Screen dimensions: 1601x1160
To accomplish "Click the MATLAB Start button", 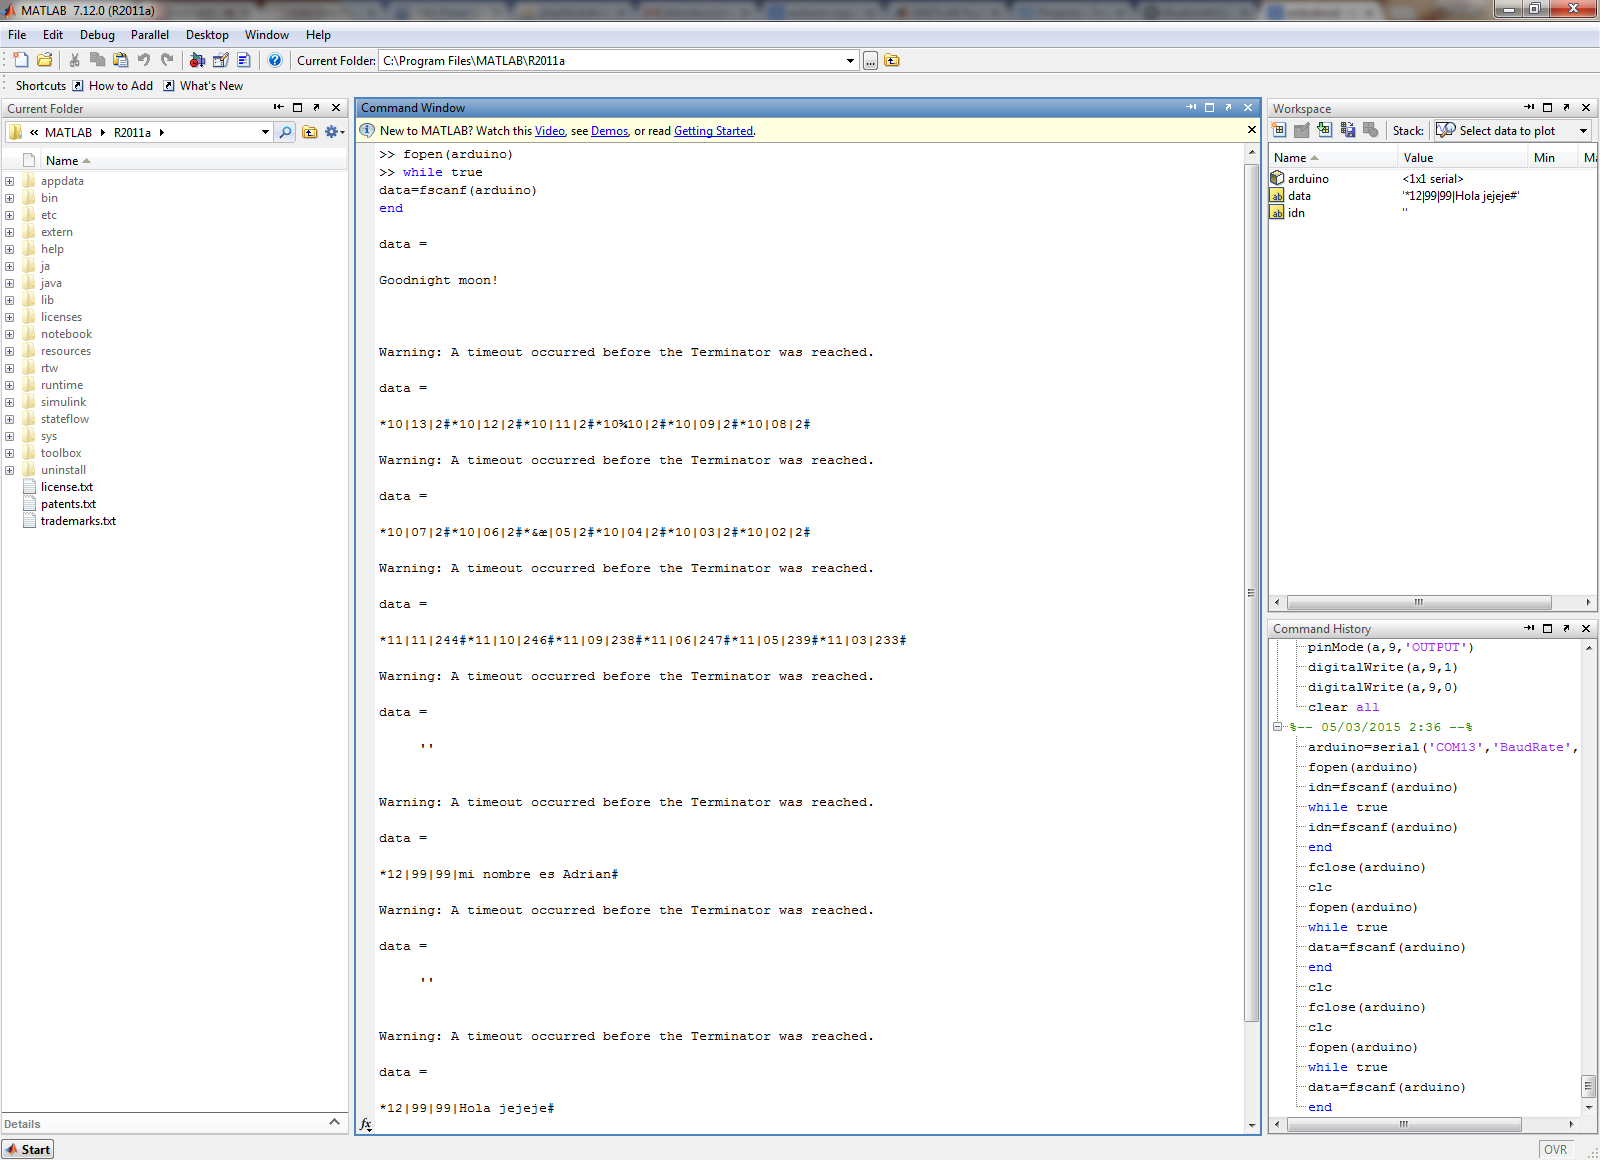I will pyautogui.click(x=28, y=1149).
